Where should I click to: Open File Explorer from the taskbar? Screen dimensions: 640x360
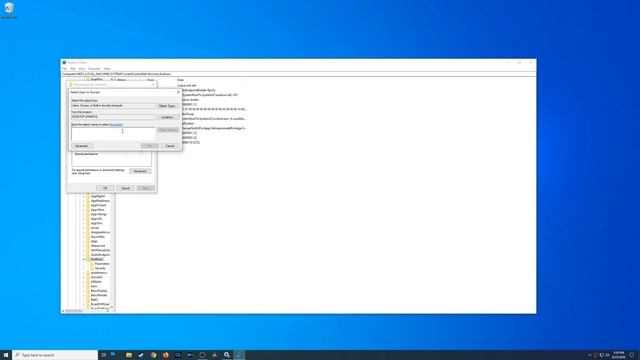point(129,355)
